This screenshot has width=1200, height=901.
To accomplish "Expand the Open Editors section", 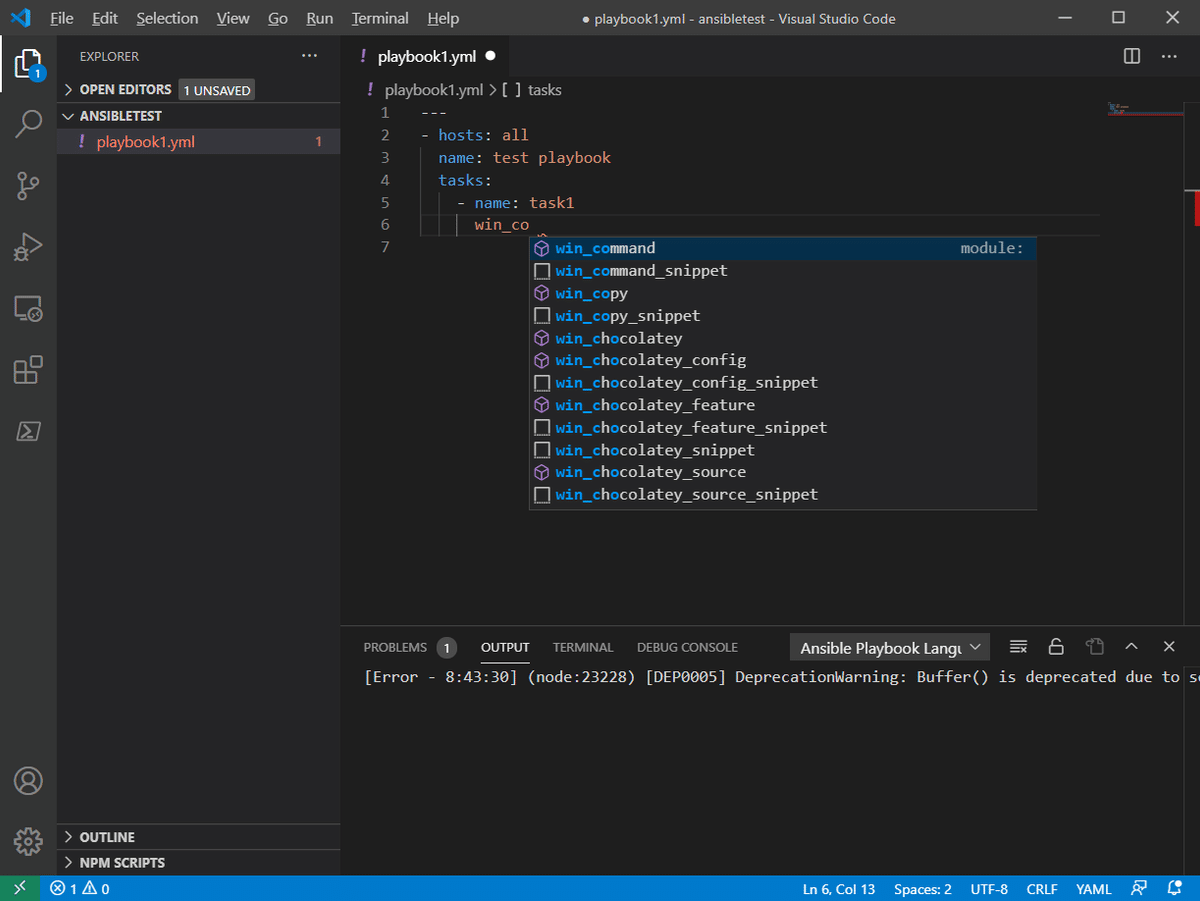I will (198, 90).
